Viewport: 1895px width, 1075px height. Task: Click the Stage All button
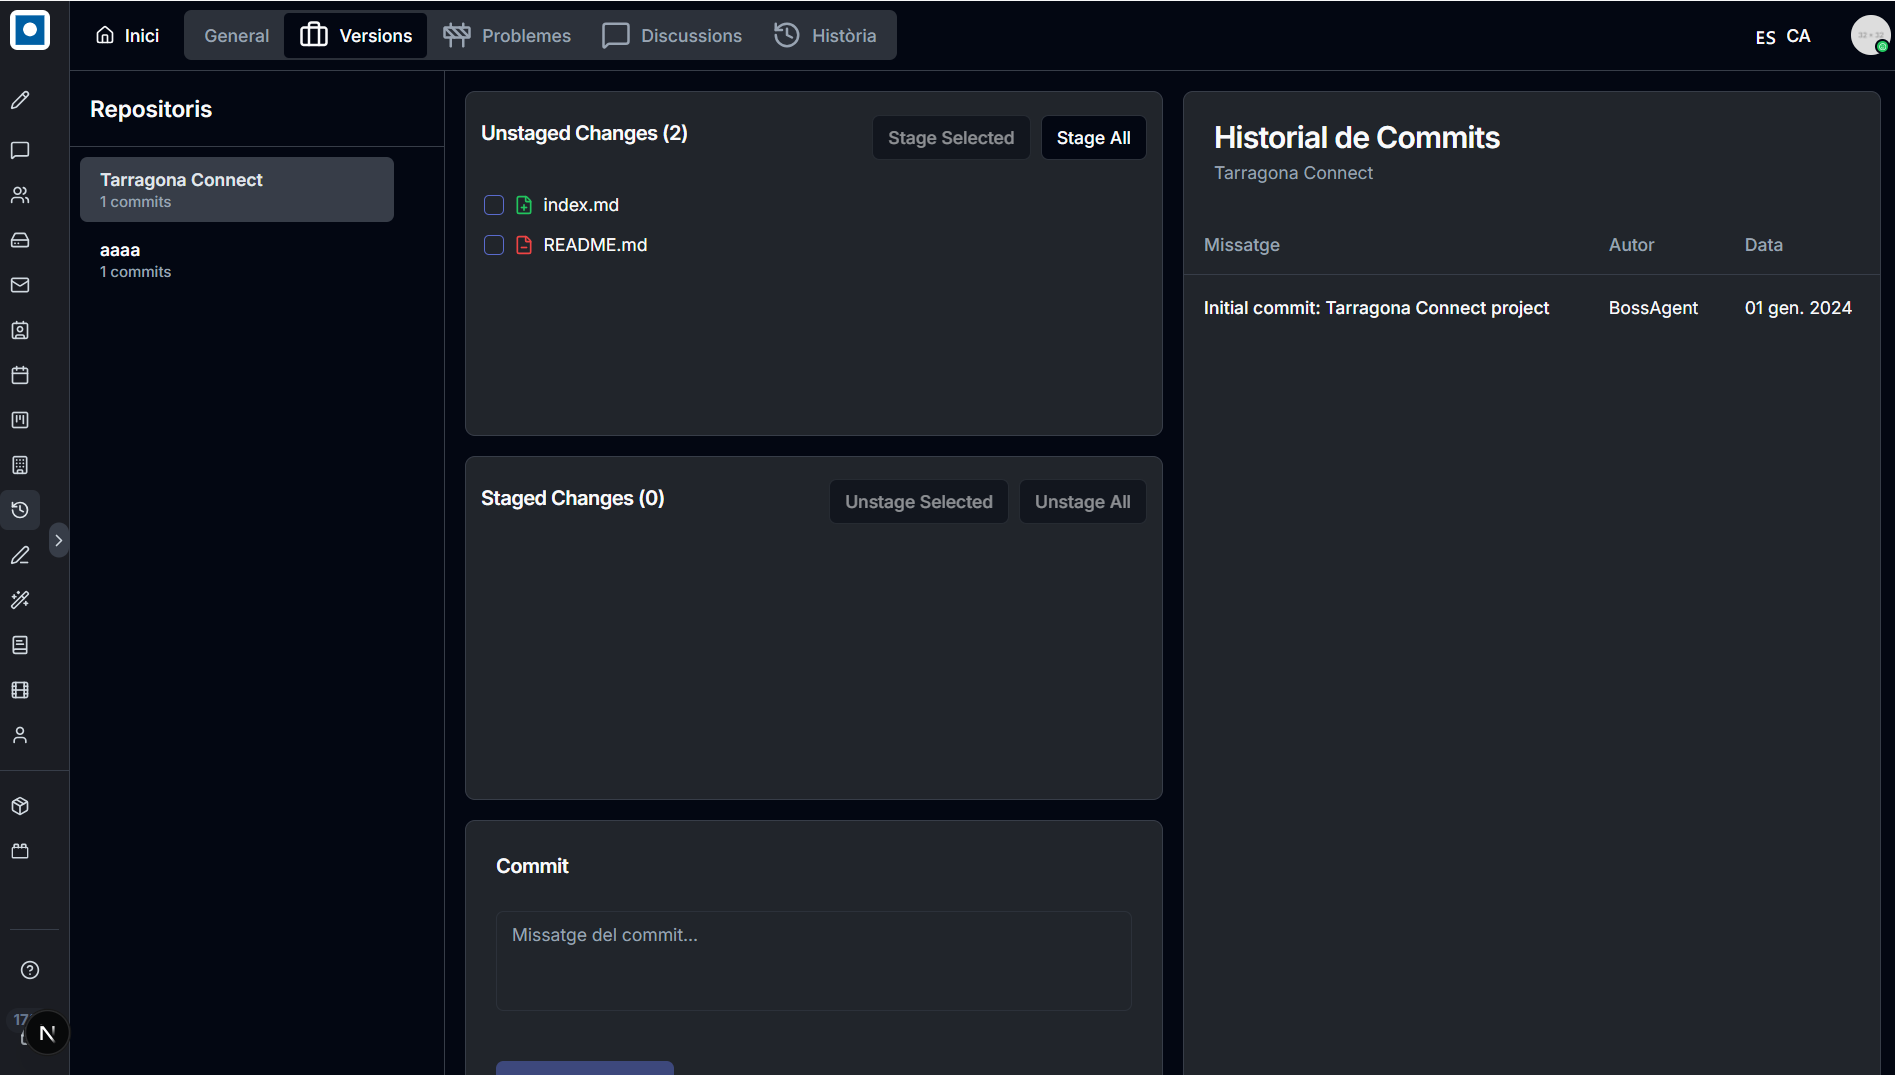(1094, 138)
